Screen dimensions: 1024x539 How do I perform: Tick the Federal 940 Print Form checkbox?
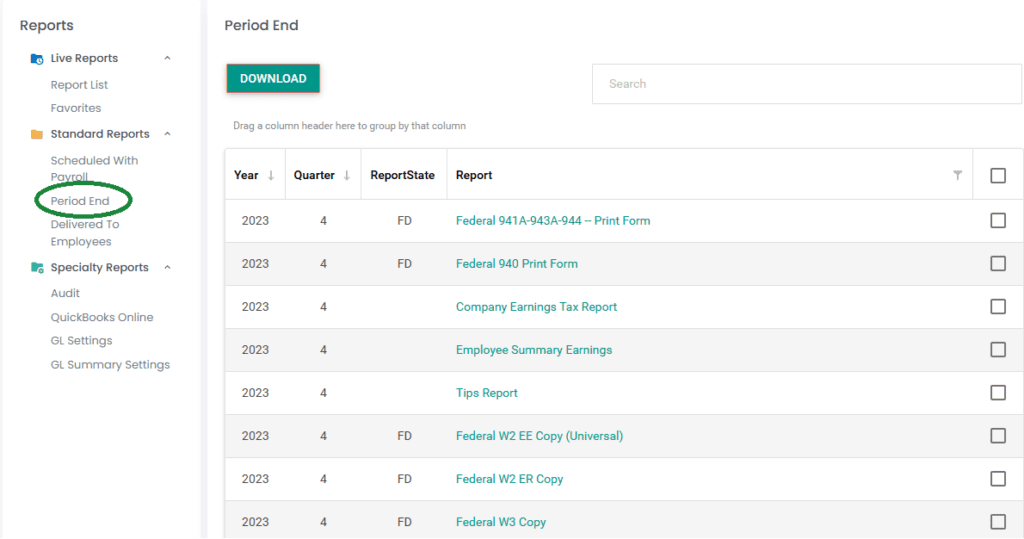tap(997, 264)
